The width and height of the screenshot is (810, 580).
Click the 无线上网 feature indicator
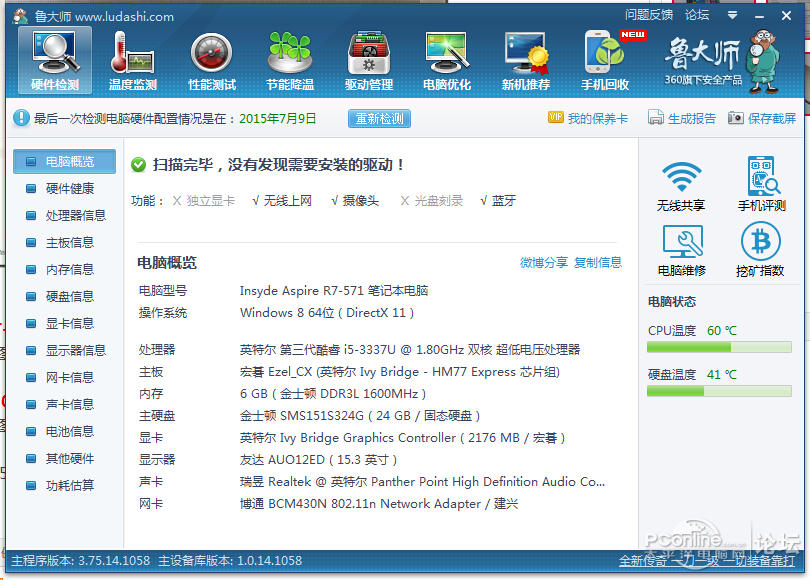tap(282, 200)
